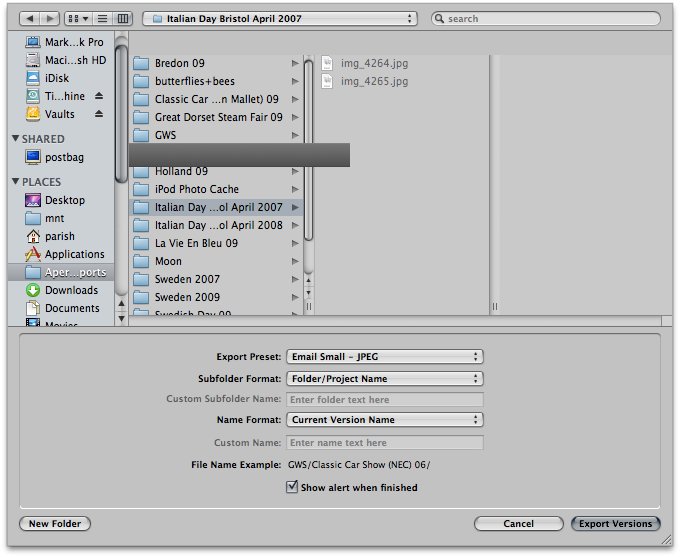
Task: Select the iPod Photo Cache folder
Action: click(216, 189)
